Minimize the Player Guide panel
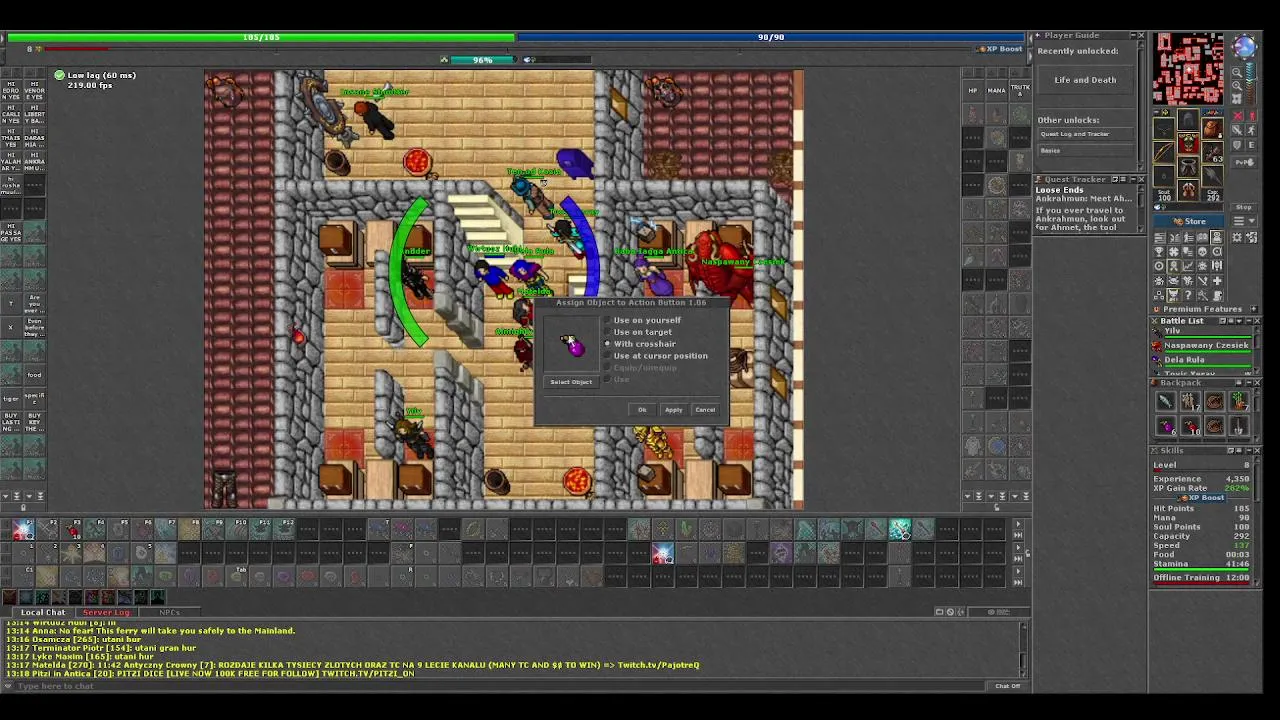 (1131, 35)
